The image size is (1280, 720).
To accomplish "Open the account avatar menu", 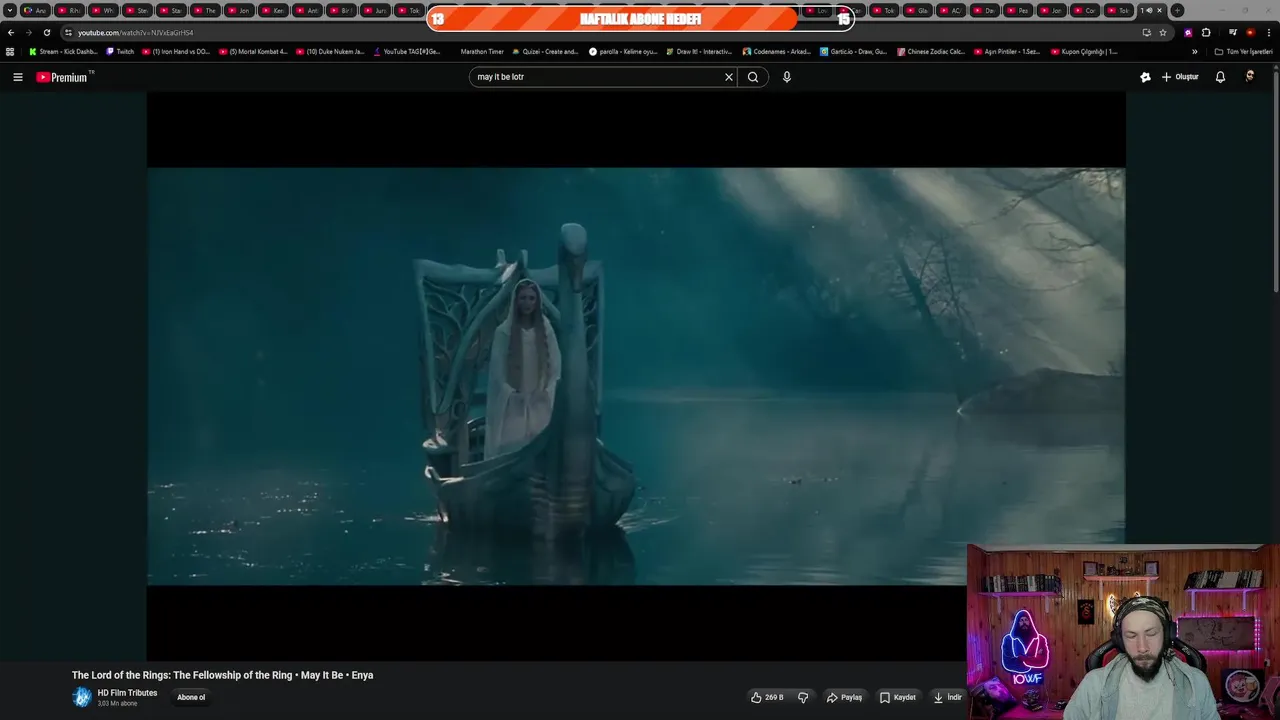I will tap(1250, 77).
